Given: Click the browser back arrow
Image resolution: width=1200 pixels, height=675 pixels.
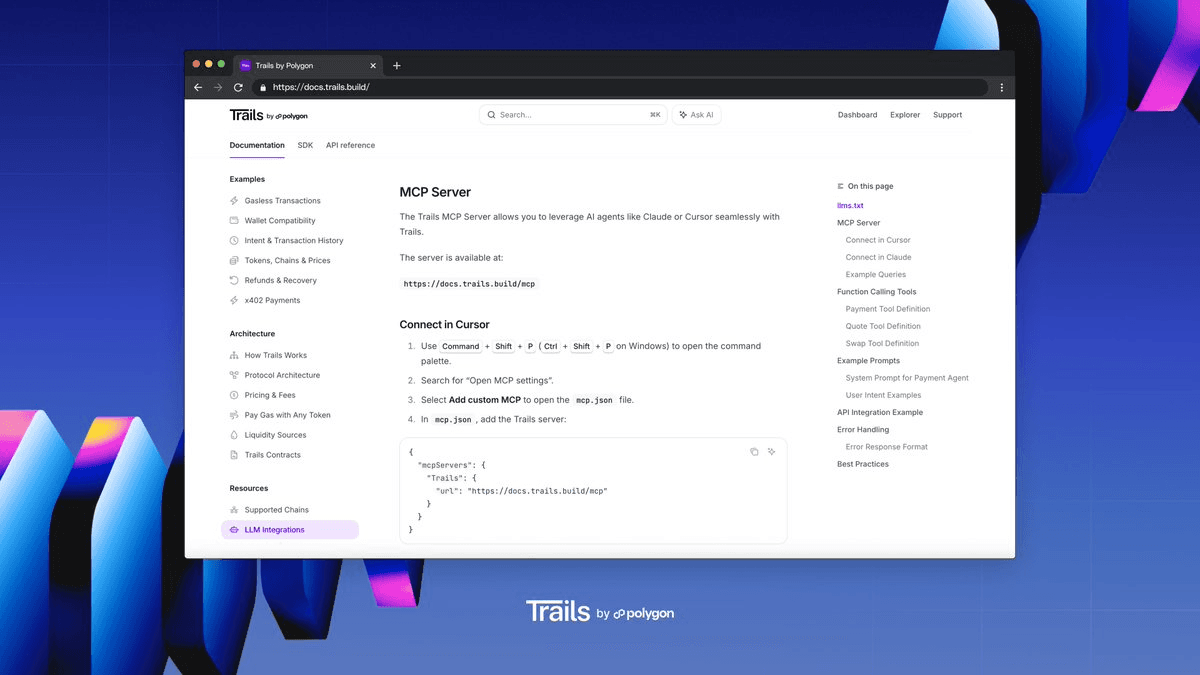Looking at the screenshot, I should tap(198, 87).
